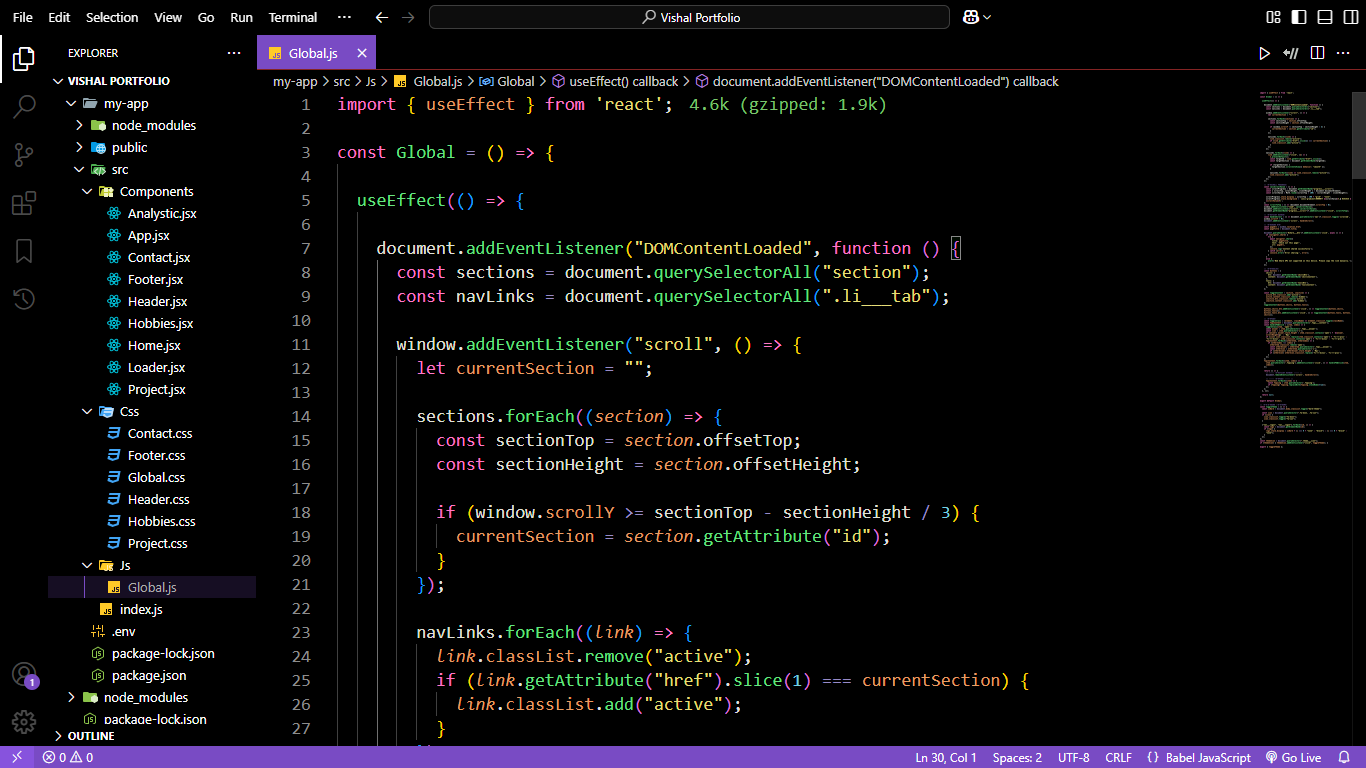
Task: Click the Split Editor Right icon
Action: (x=1318, y=53)
